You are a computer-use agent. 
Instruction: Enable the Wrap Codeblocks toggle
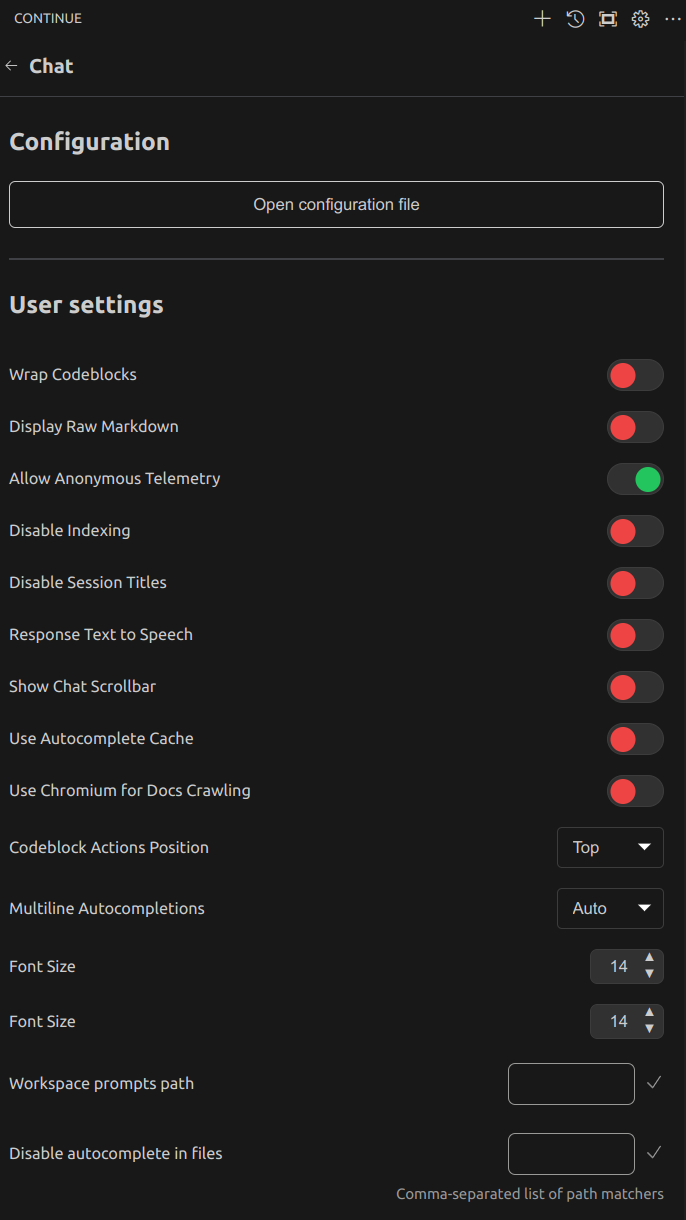[635, 375]
